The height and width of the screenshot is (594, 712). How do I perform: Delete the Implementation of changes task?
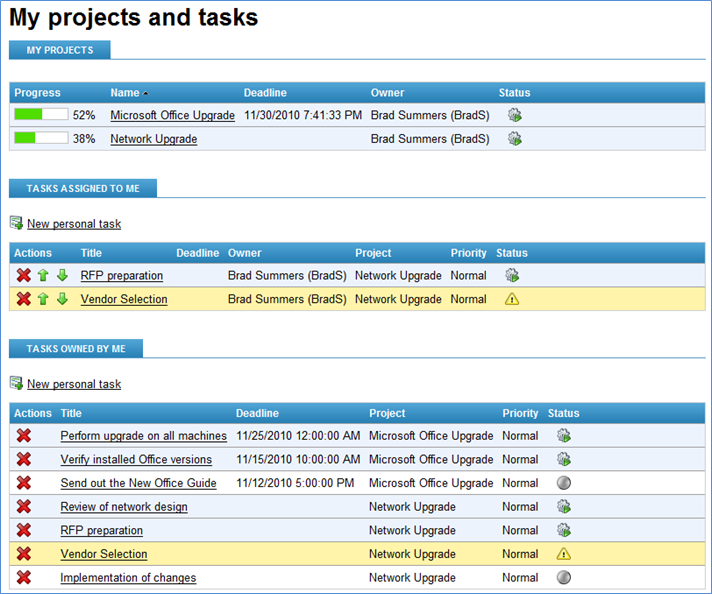(24, 577)
